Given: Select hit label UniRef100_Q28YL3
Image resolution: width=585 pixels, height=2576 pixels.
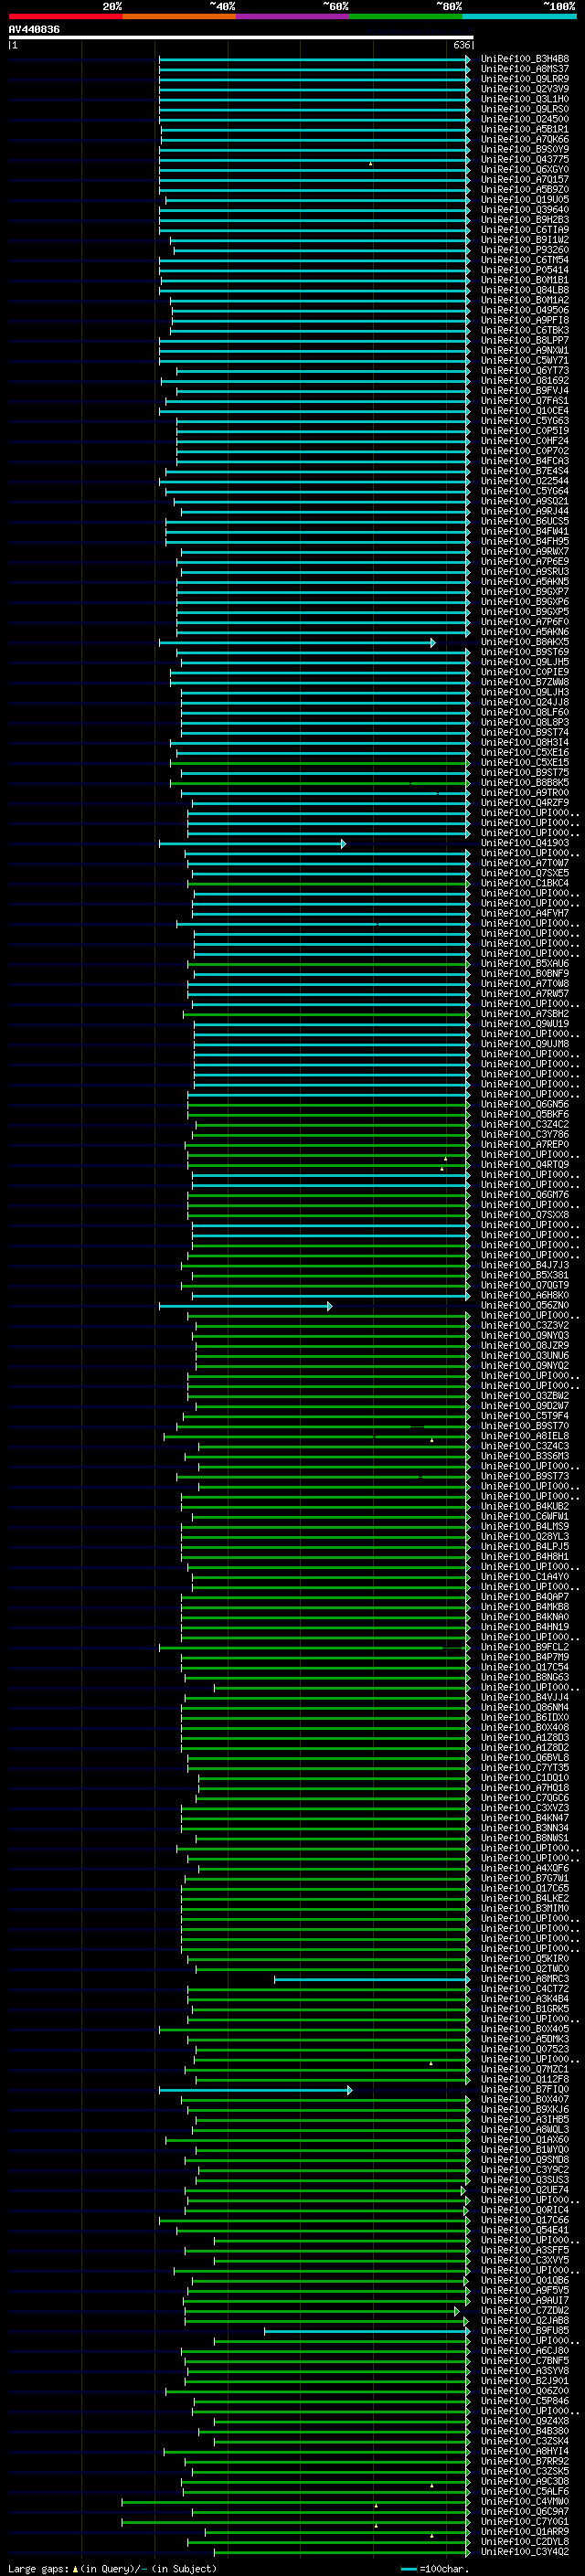Looking at the screenshot, I should pos(525,1536).
